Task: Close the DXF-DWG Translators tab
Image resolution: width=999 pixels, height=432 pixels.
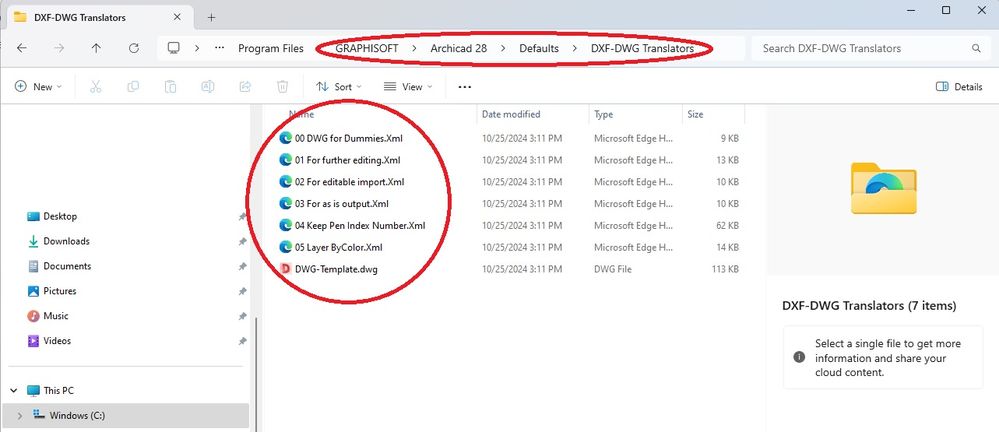Action: 177,17
